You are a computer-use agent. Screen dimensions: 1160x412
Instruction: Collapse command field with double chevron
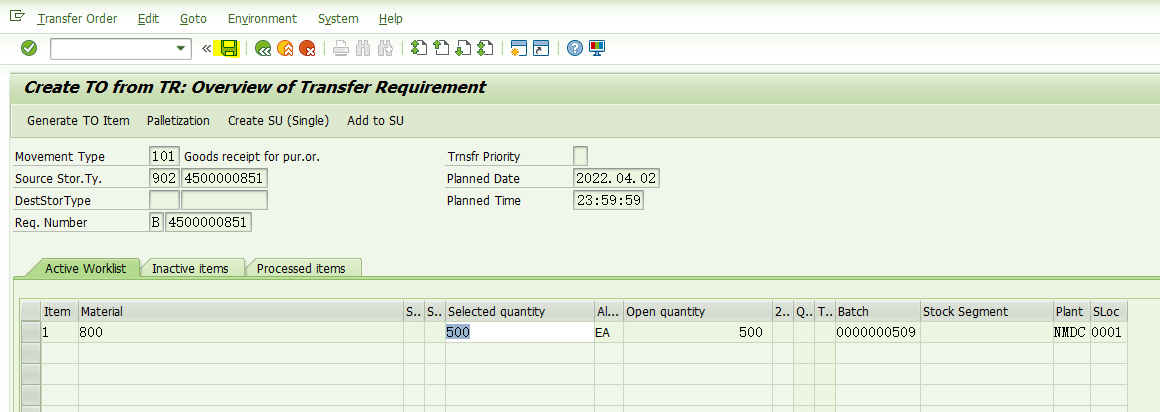[207, 48]
